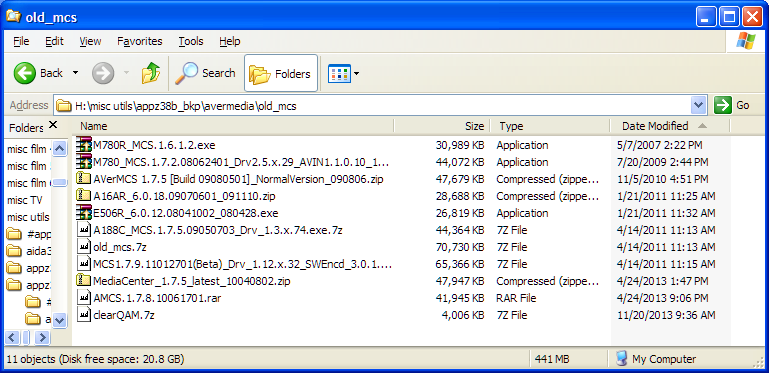
Task: Click the Forward arrow button
Action: [x=103, y=74]
